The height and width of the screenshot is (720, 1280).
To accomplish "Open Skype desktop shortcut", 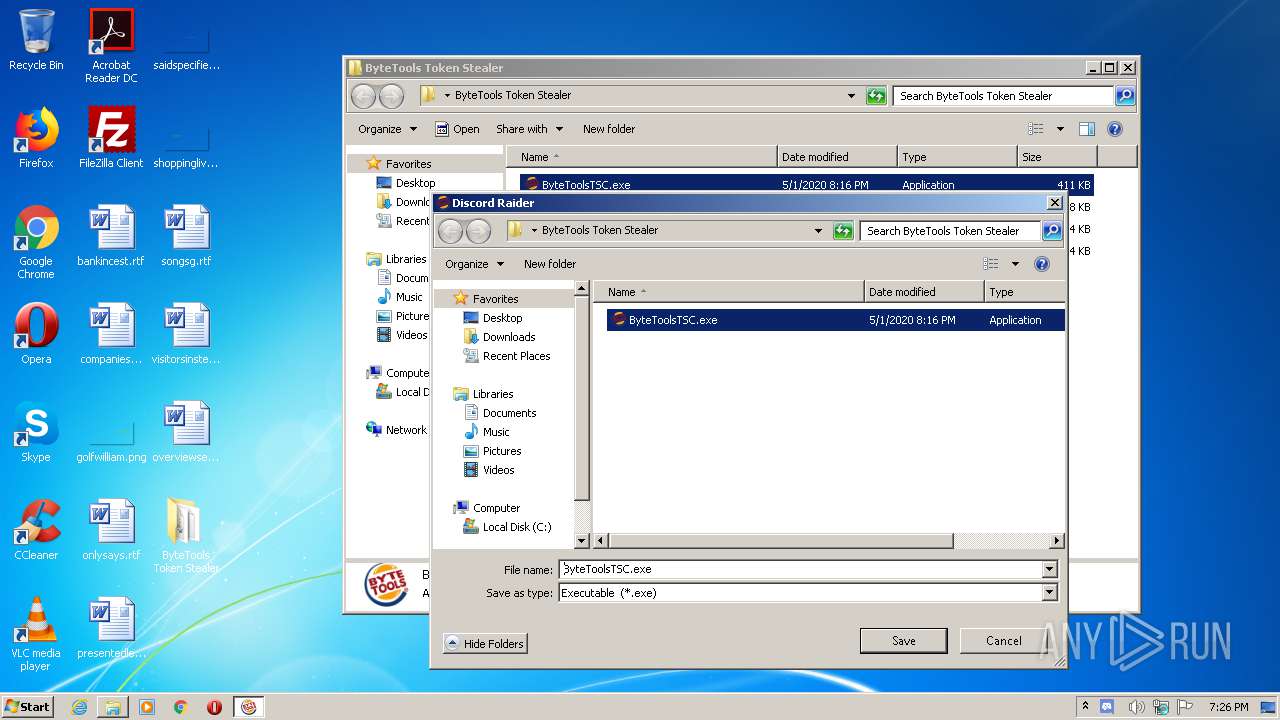I will [36, 432].
